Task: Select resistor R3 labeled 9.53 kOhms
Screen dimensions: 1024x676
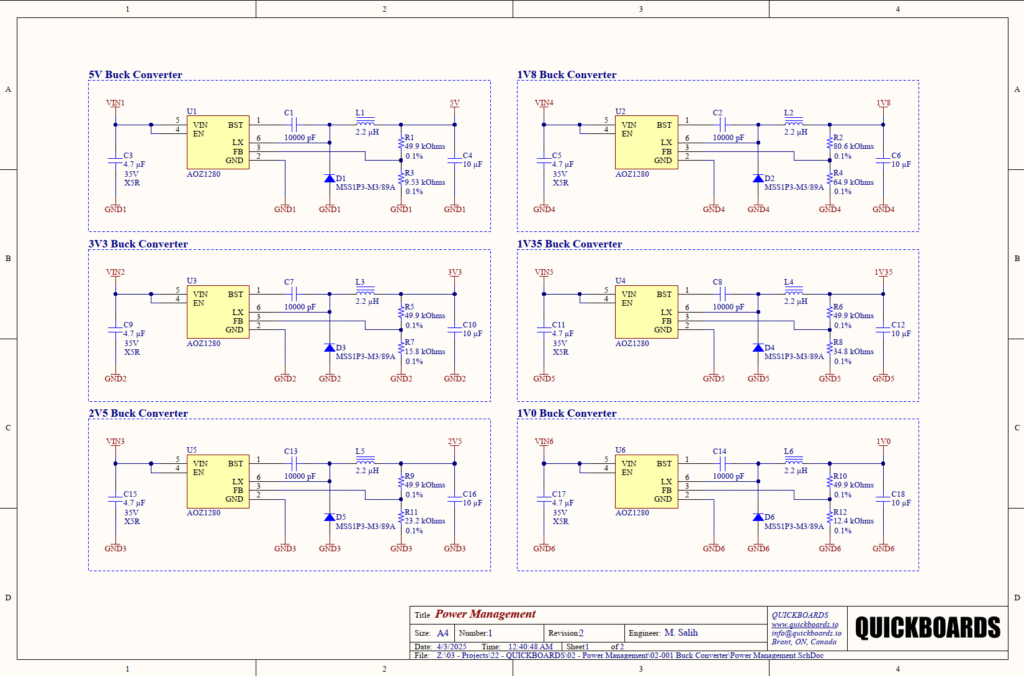Action: (401, 175)
